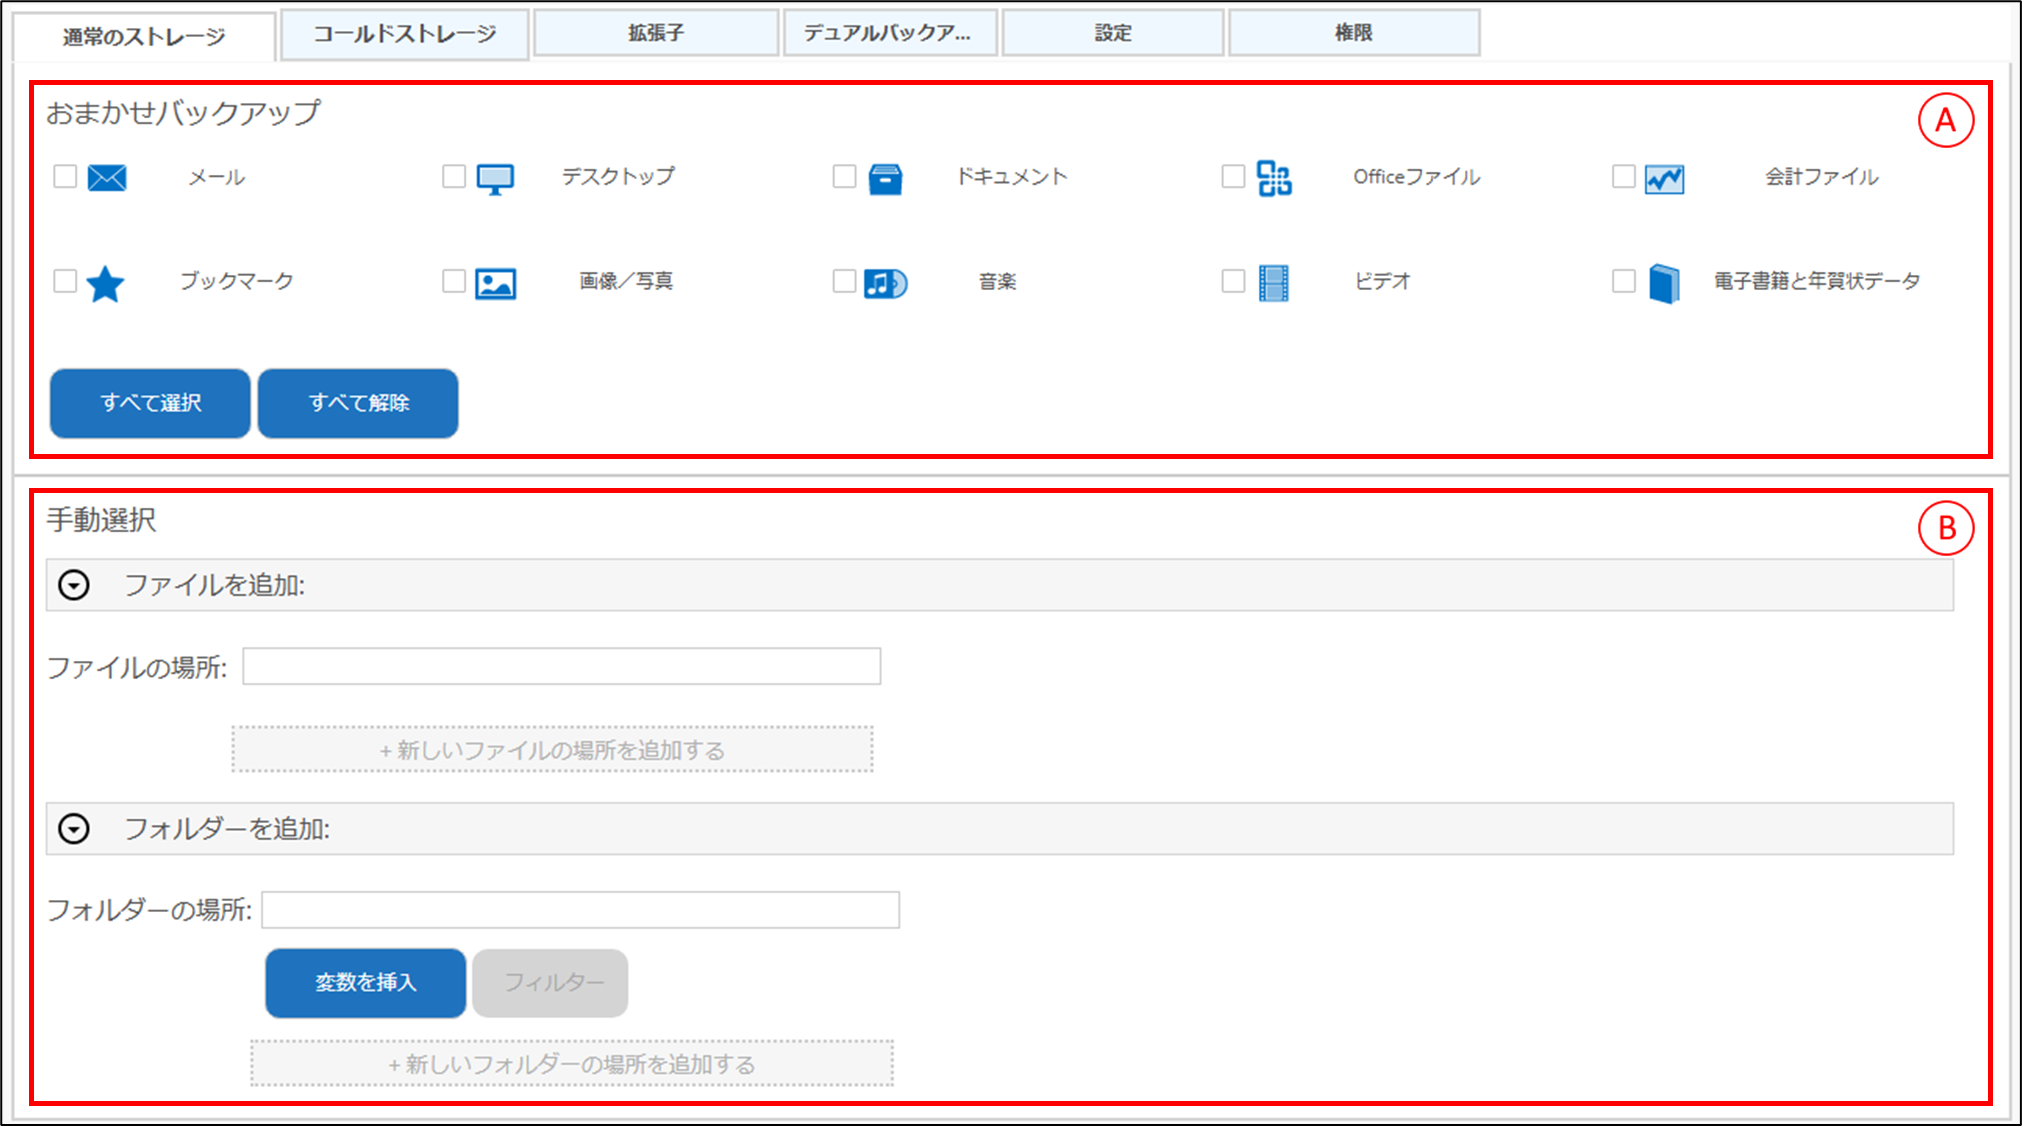Screen dimensions: 2022x1126
Task: Check the 電子書籍と年賀状データ checkbox
Action: pyautogui.click(x=1623, y=281)
